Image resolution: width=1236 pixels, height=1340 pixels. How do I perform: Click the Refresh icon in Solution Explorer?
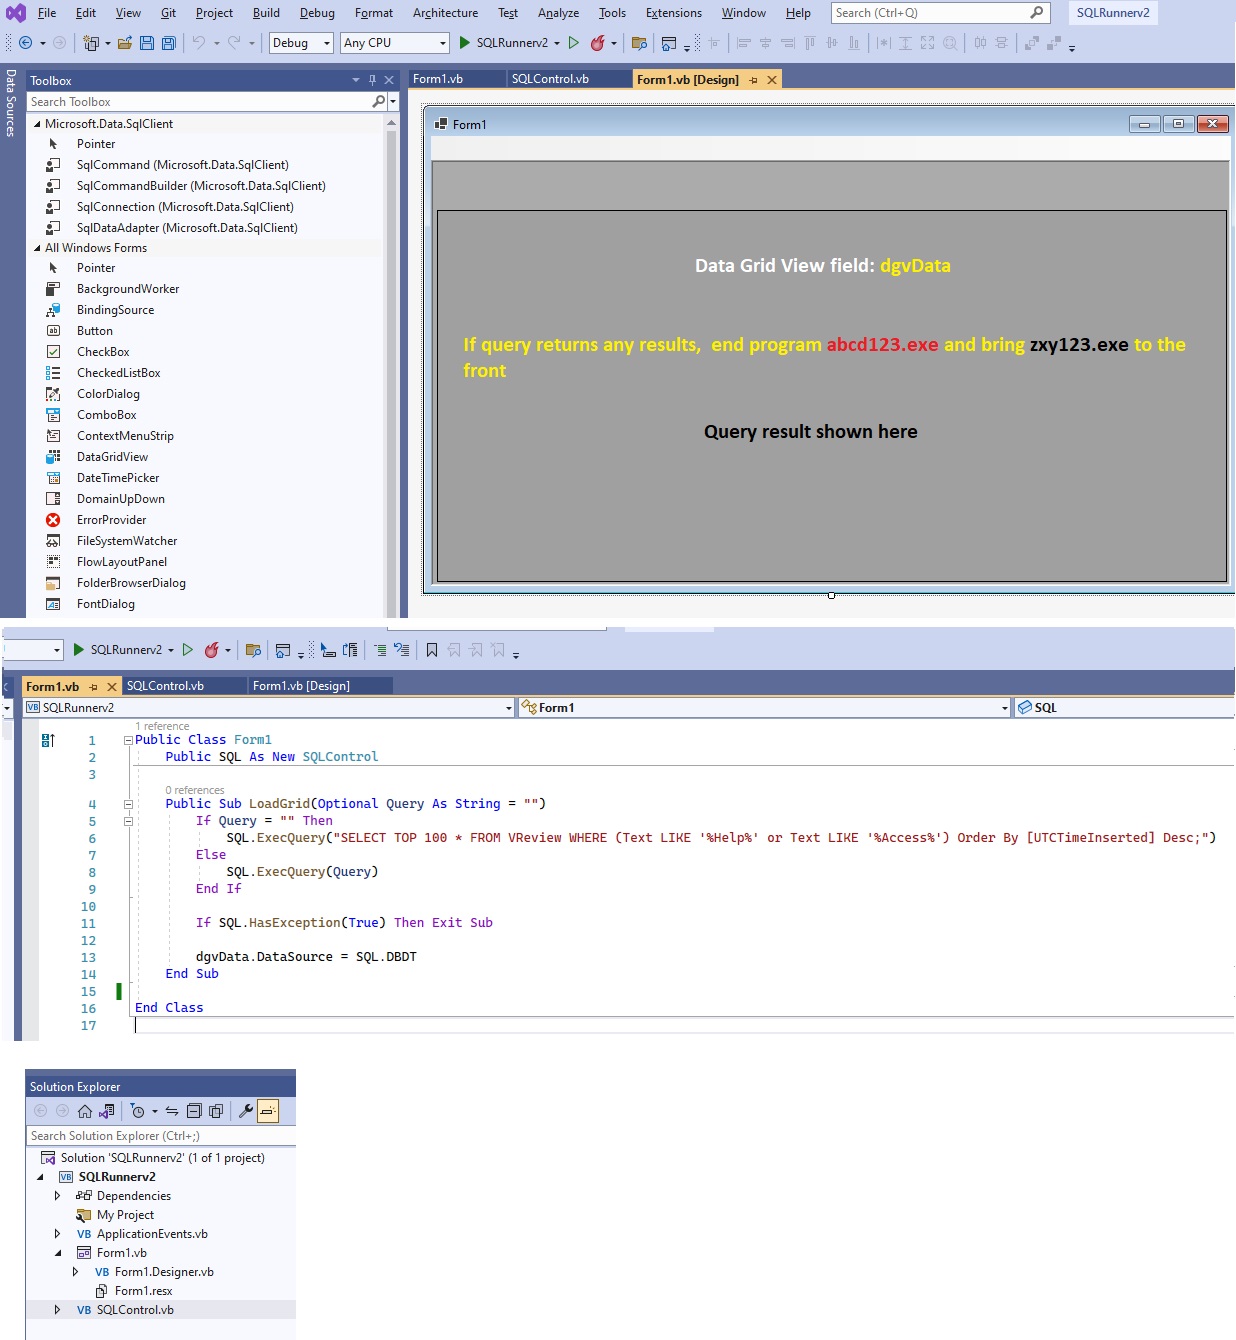(x=171, y=1111)
